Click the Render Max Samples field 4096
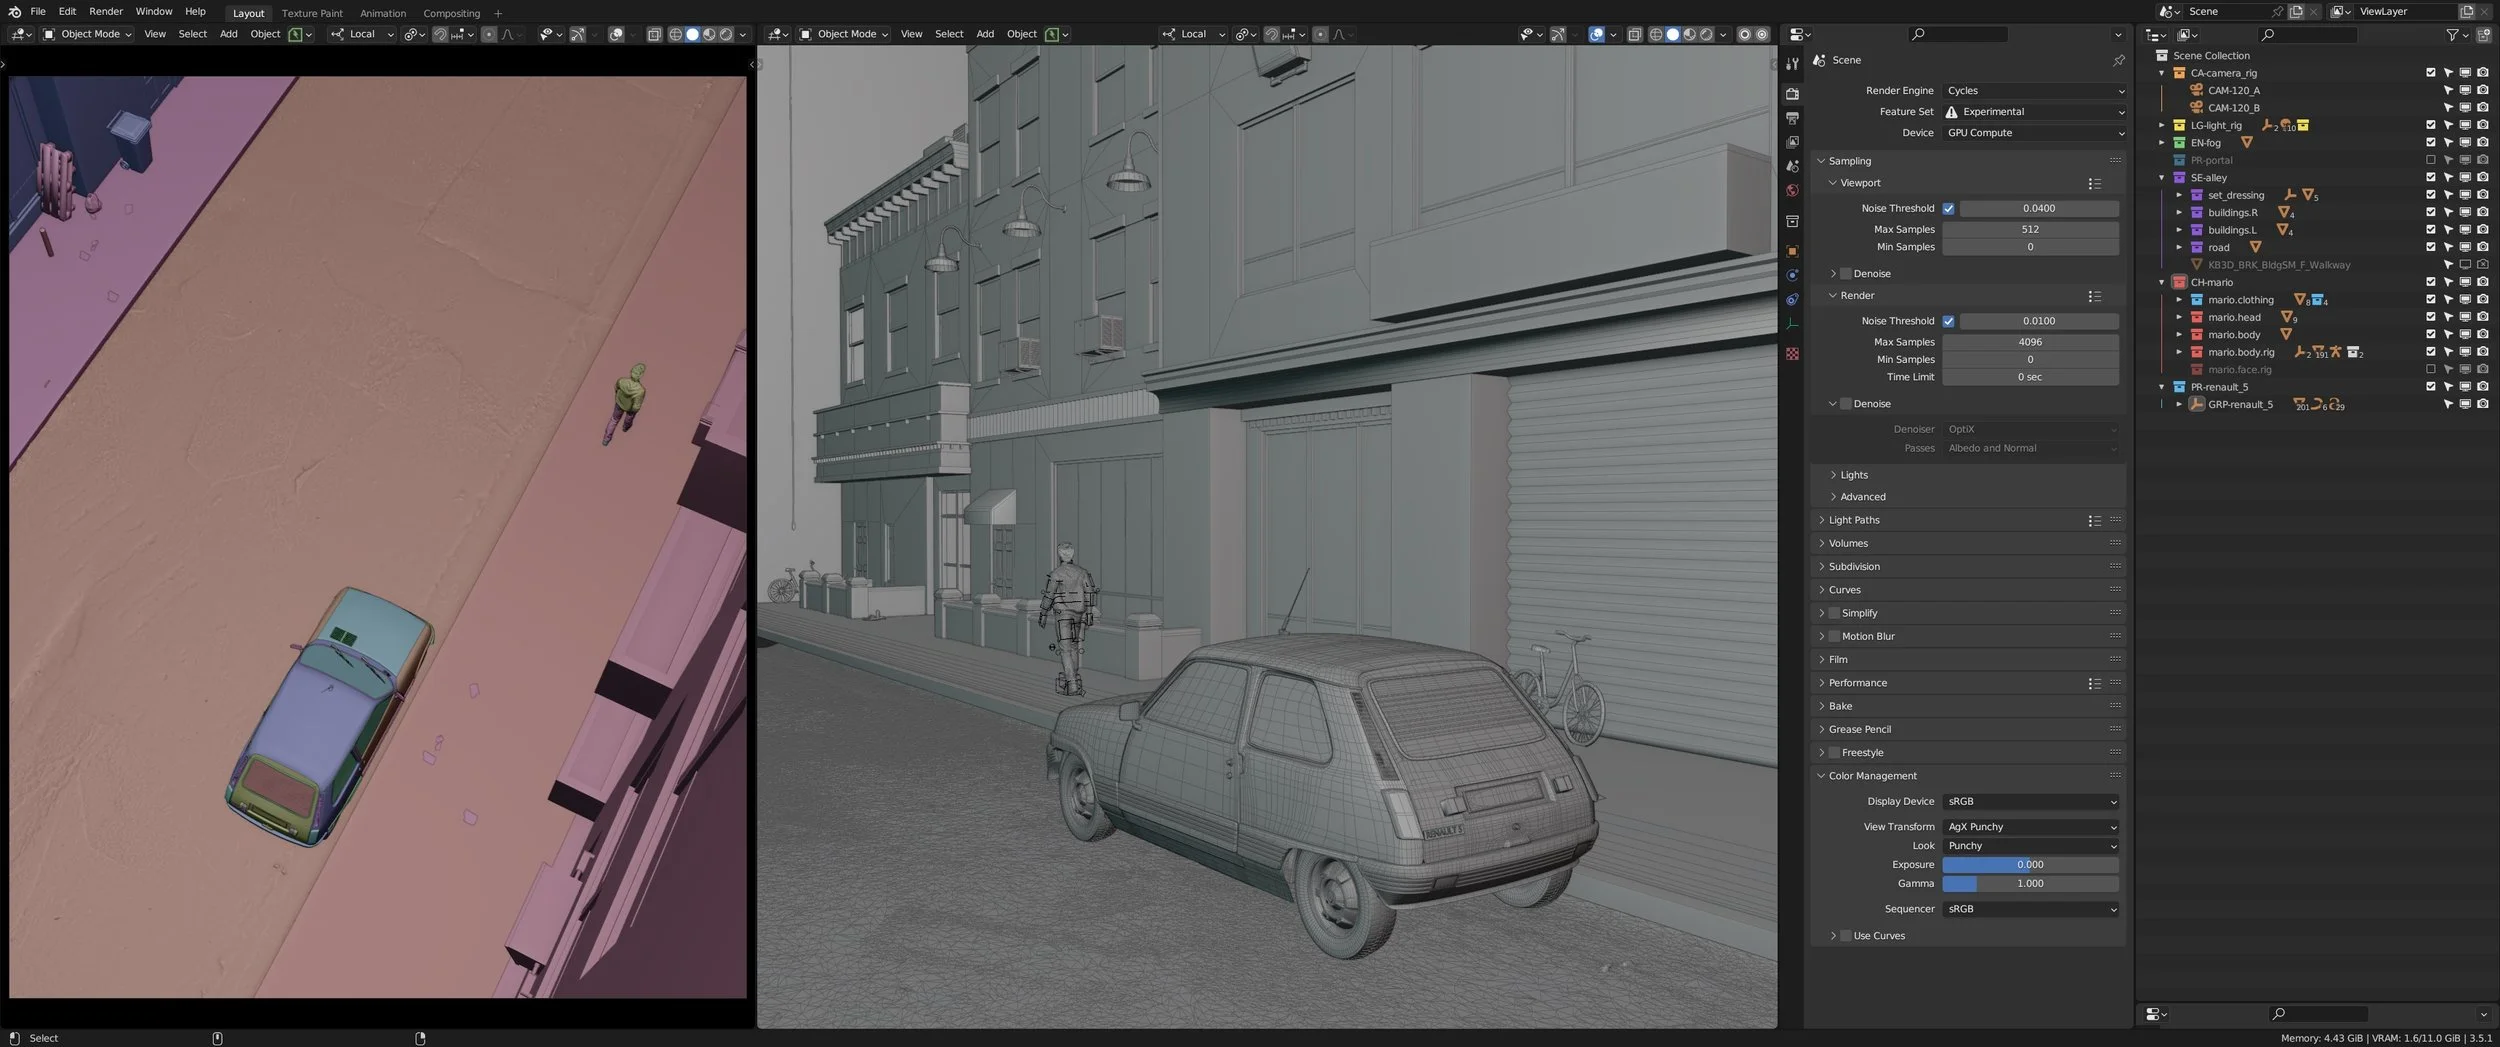 click(2030, 342)
